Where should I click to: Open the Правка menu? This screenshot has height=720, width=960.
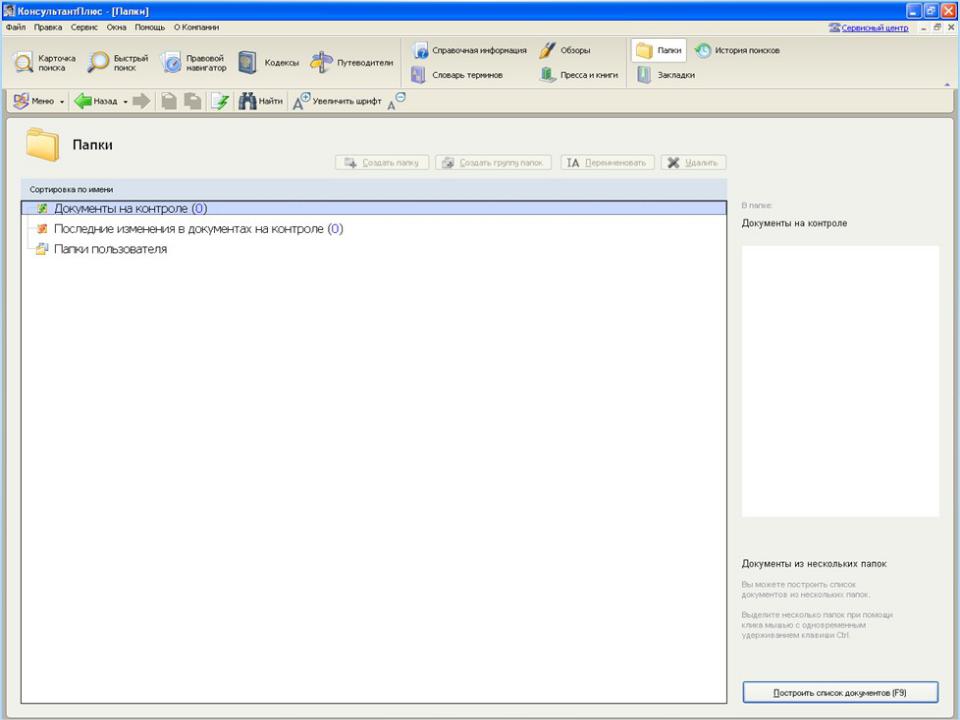[48, 27]
